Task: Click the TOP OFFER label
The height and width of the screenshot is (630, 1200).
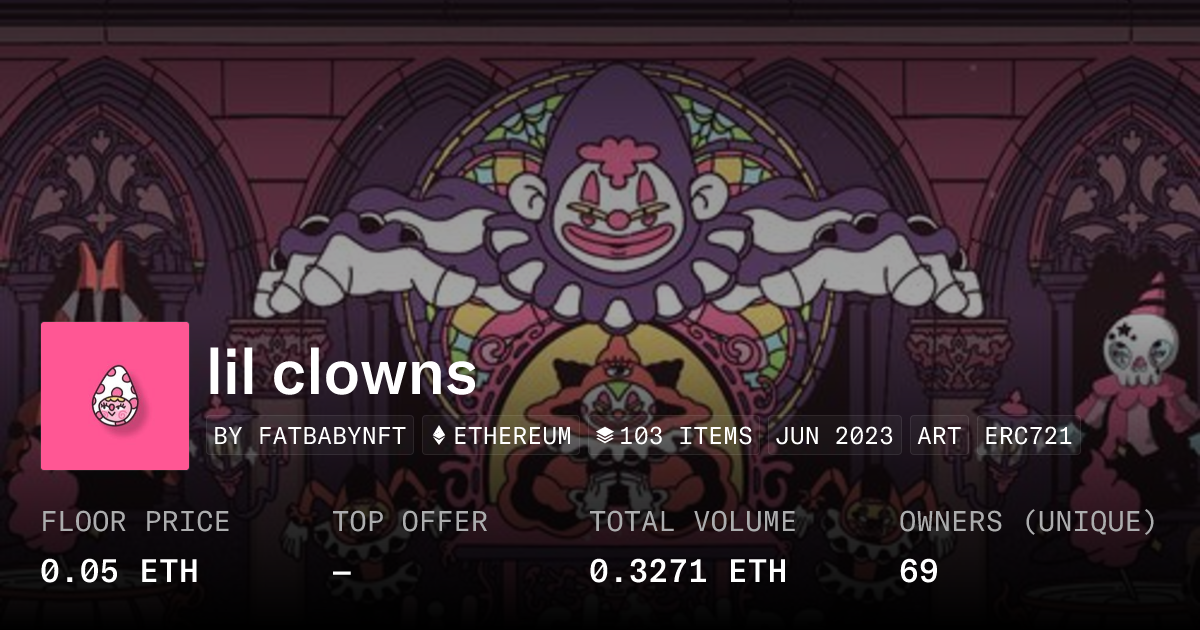Action: click(x=410, y=521)
